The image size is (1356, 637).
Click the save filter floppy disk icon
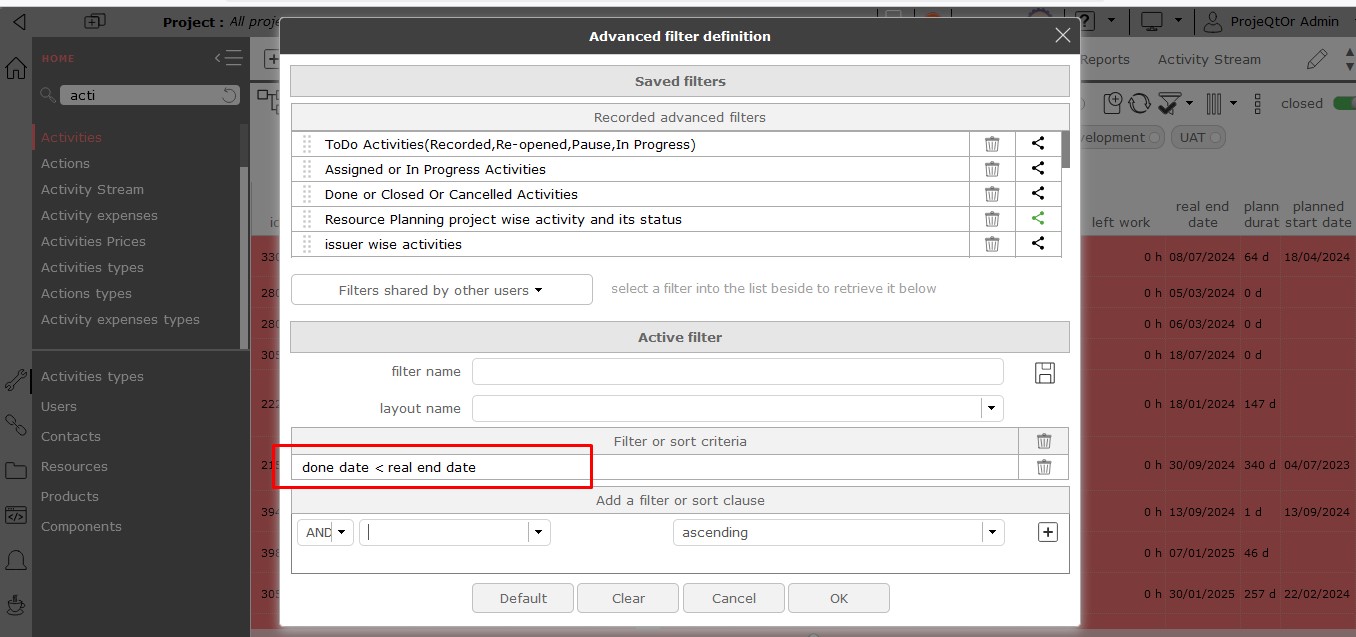click(x=1045, y=373)
